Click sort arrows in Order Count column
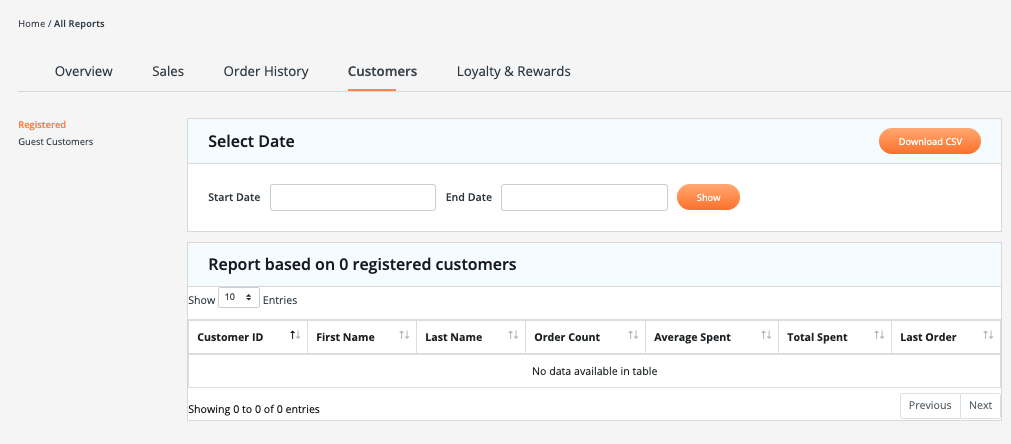The height and width of the screenshot is (444, 1011). pyautogui.click(x=633, y=335)
